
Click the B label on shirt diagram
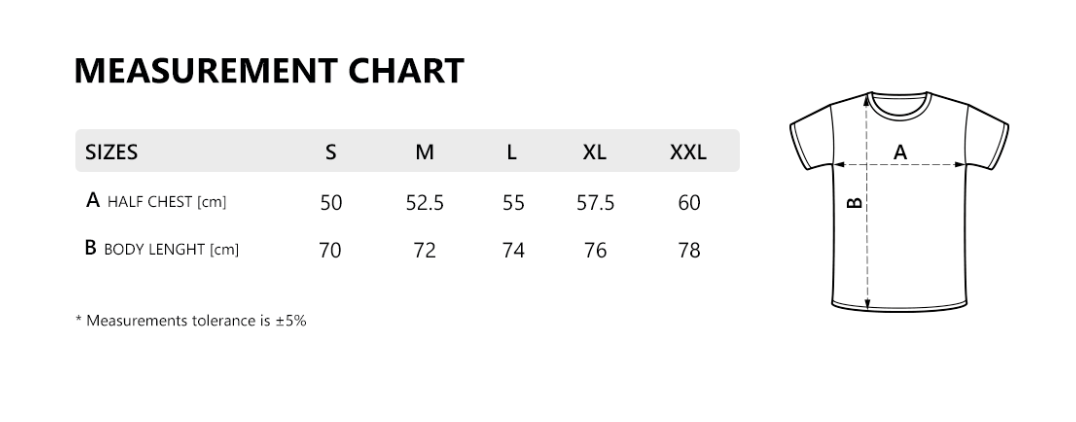855,202
